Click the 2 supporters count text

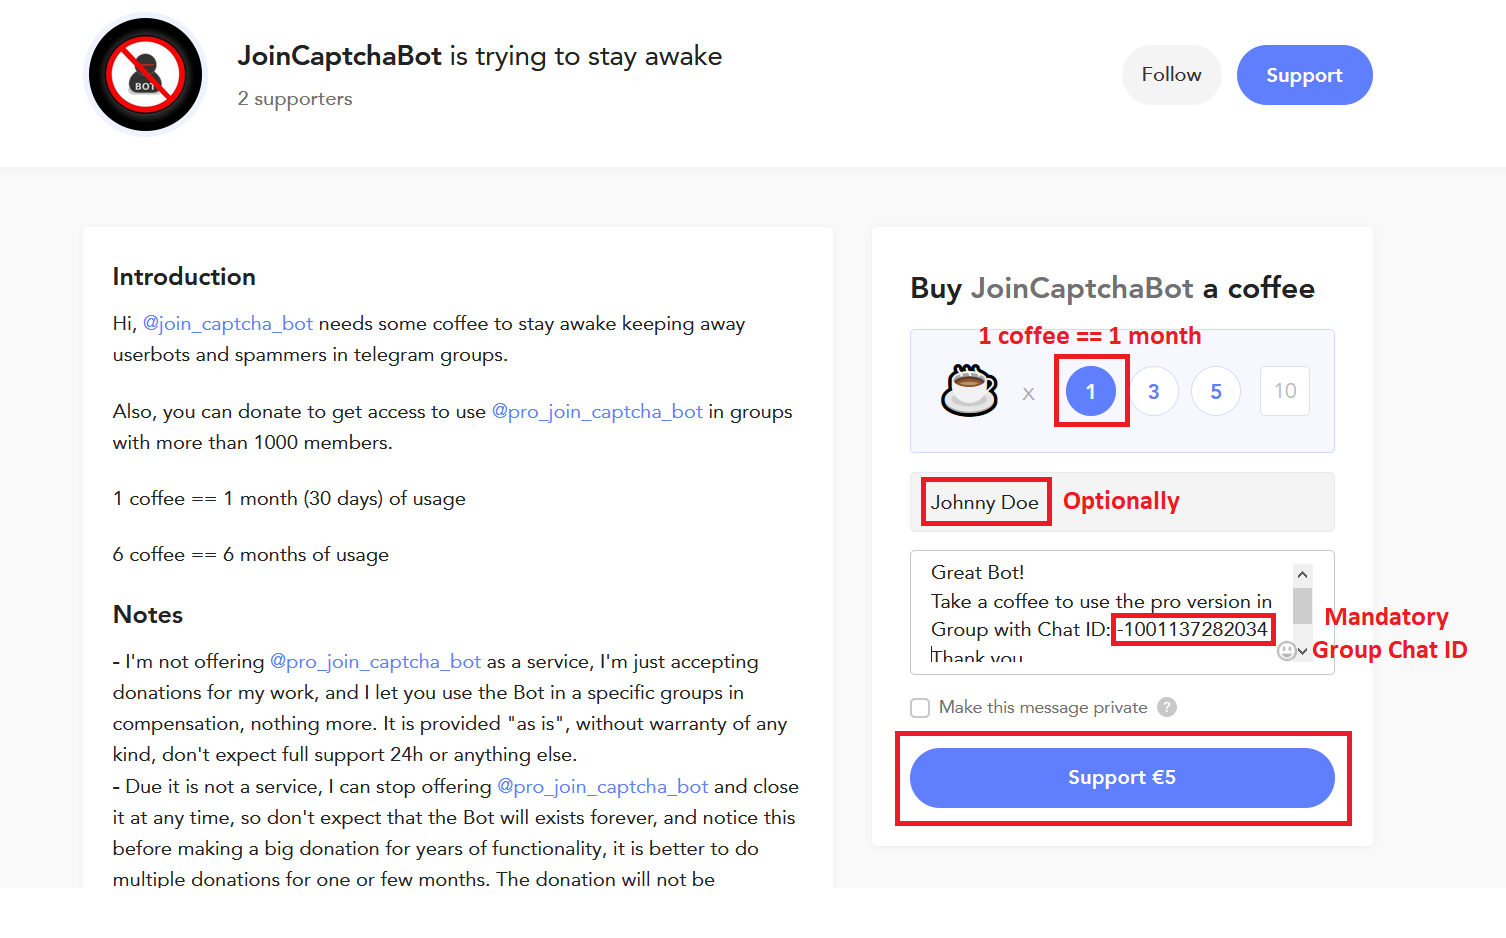point(295,99)
